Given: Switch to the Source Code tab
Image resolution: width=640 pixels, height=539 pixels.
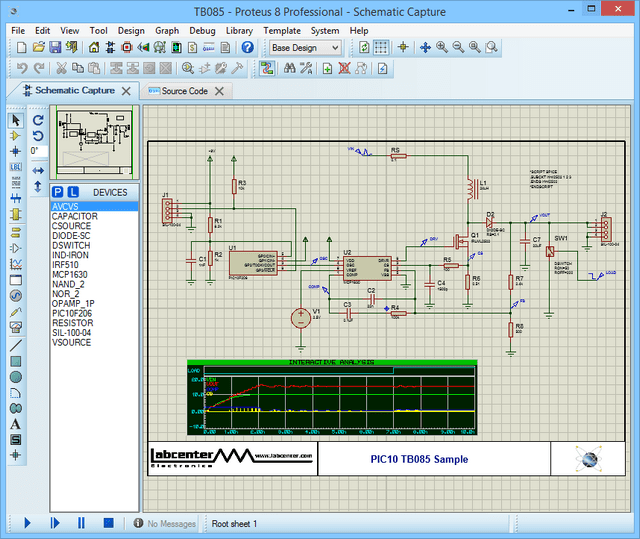Looking at the screenshot, I should pos(184,91).
